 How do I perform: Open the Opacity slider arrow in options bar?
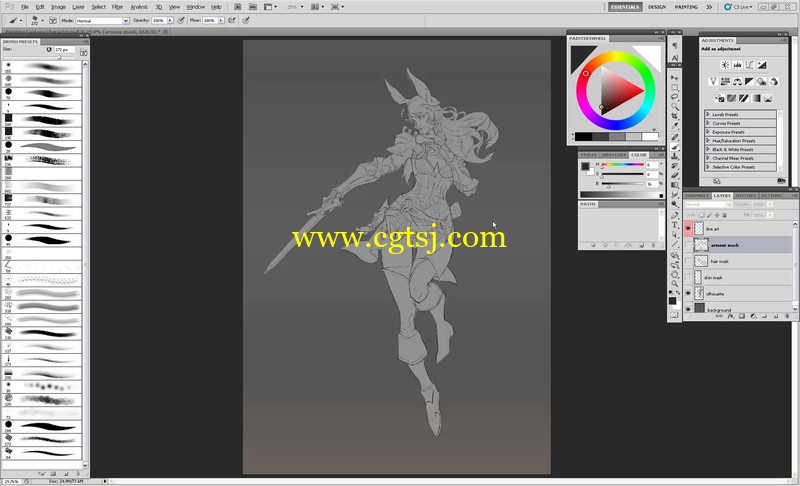pos(170,20)
